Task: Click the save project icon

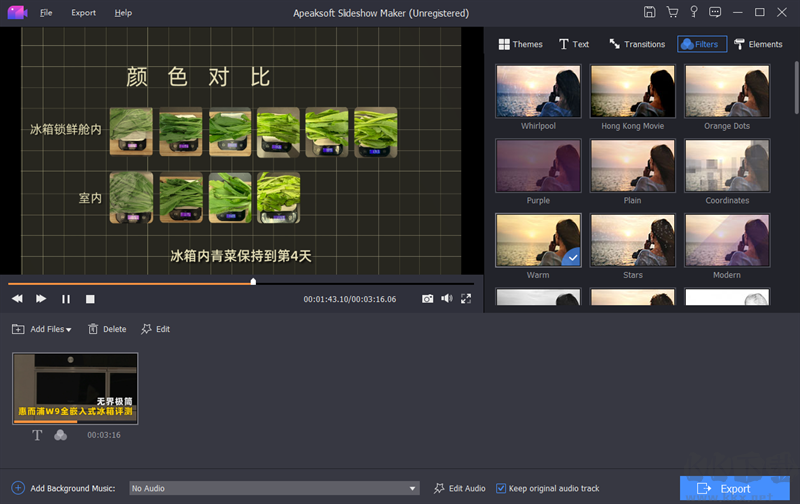Action: [x=650, y=12]
